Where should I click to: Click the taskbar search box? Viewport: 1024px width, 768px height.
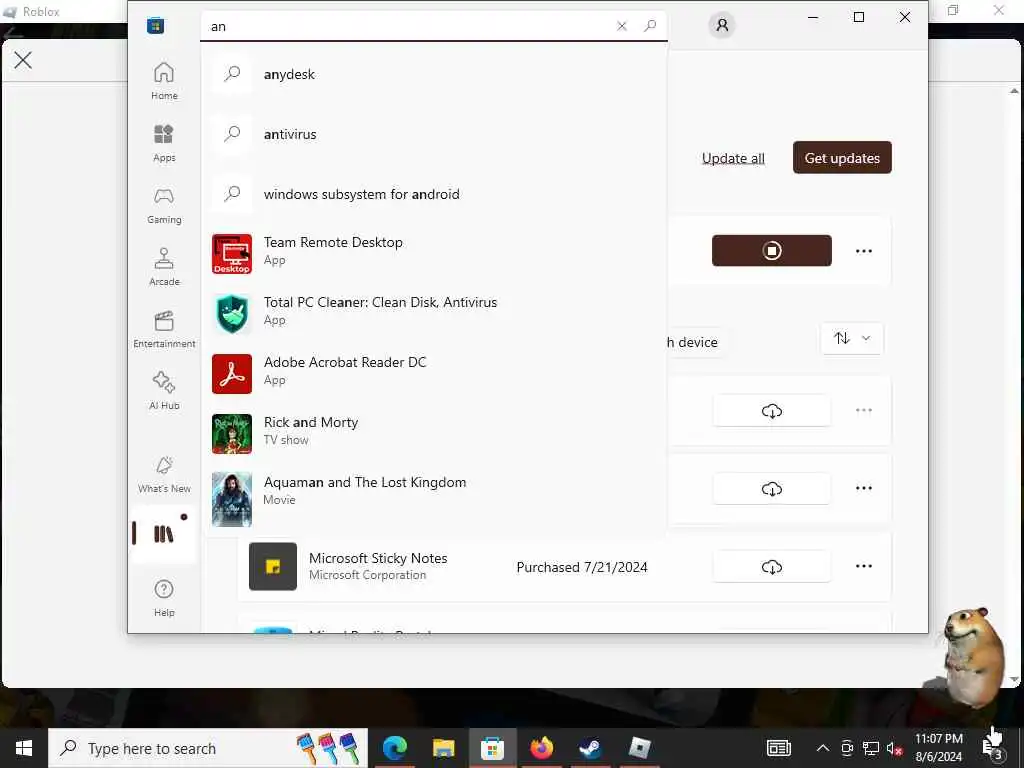click(x=208, y=748)
